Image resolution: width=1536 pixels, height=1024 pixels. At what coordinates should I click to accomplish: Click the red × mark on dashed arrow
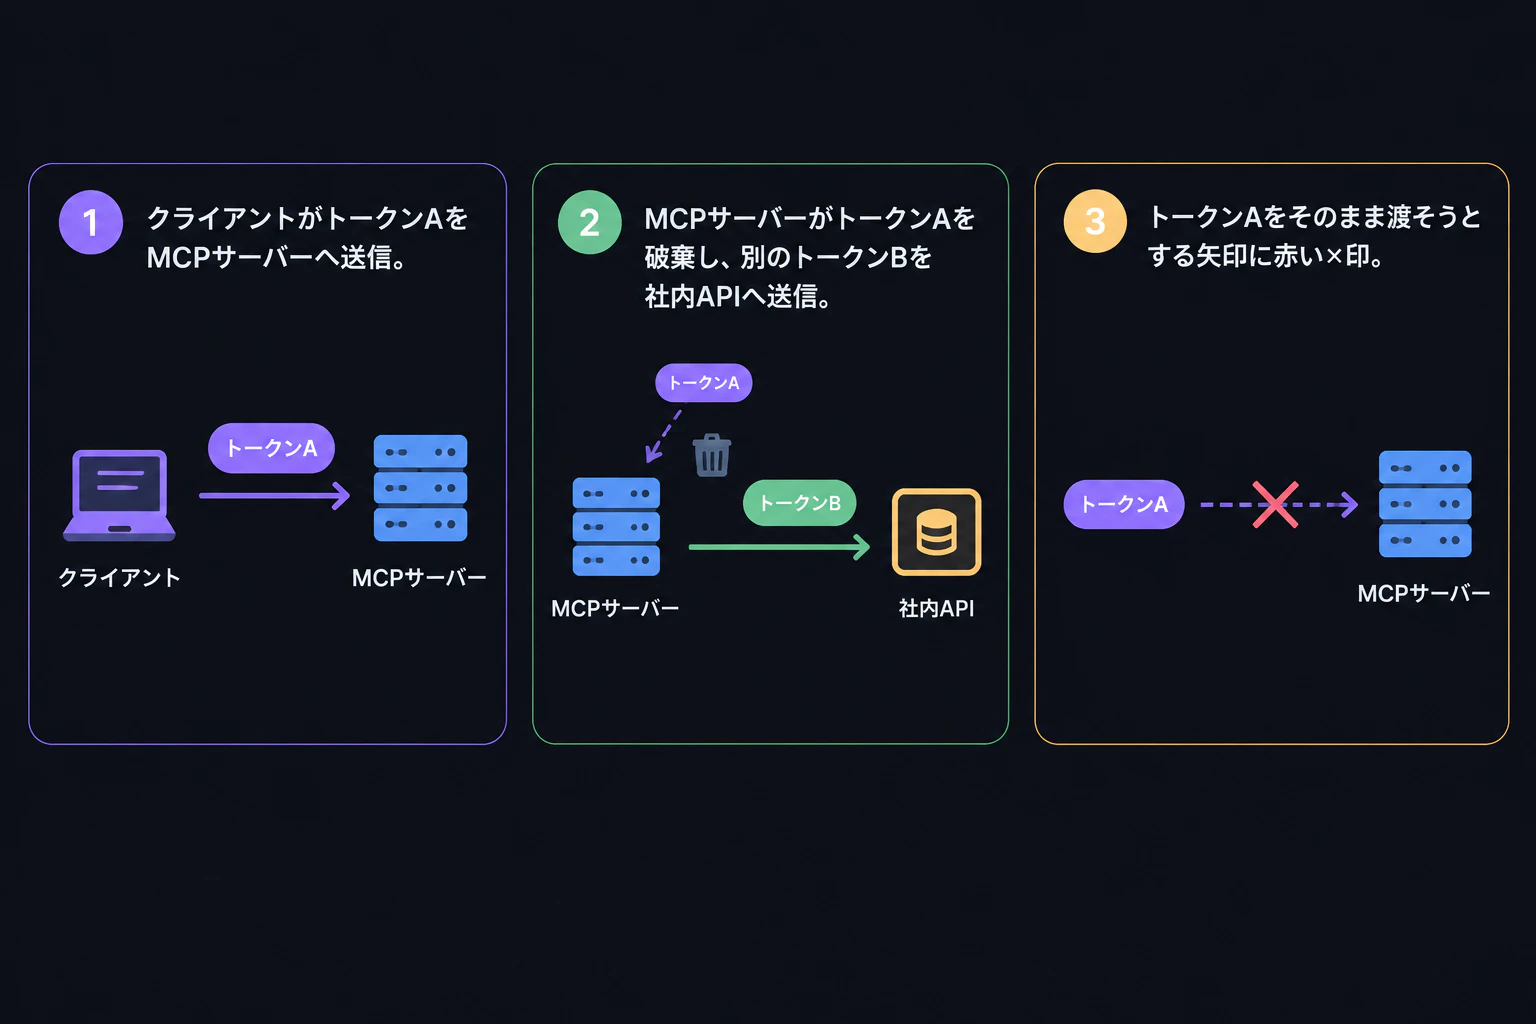pyautogui.click(x=1276, y=504)
